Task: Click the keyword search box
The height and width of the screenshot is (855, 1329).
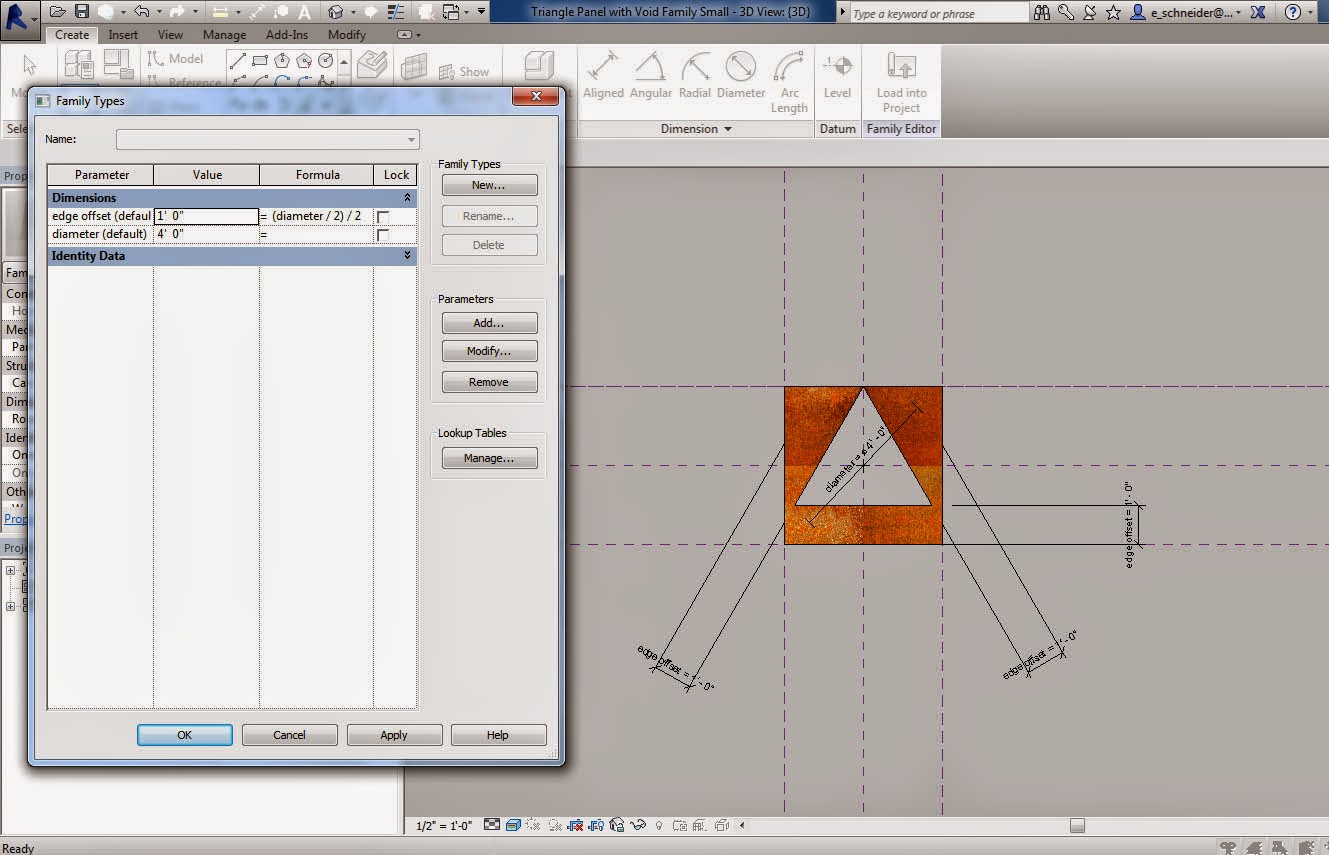Action: 938,13
